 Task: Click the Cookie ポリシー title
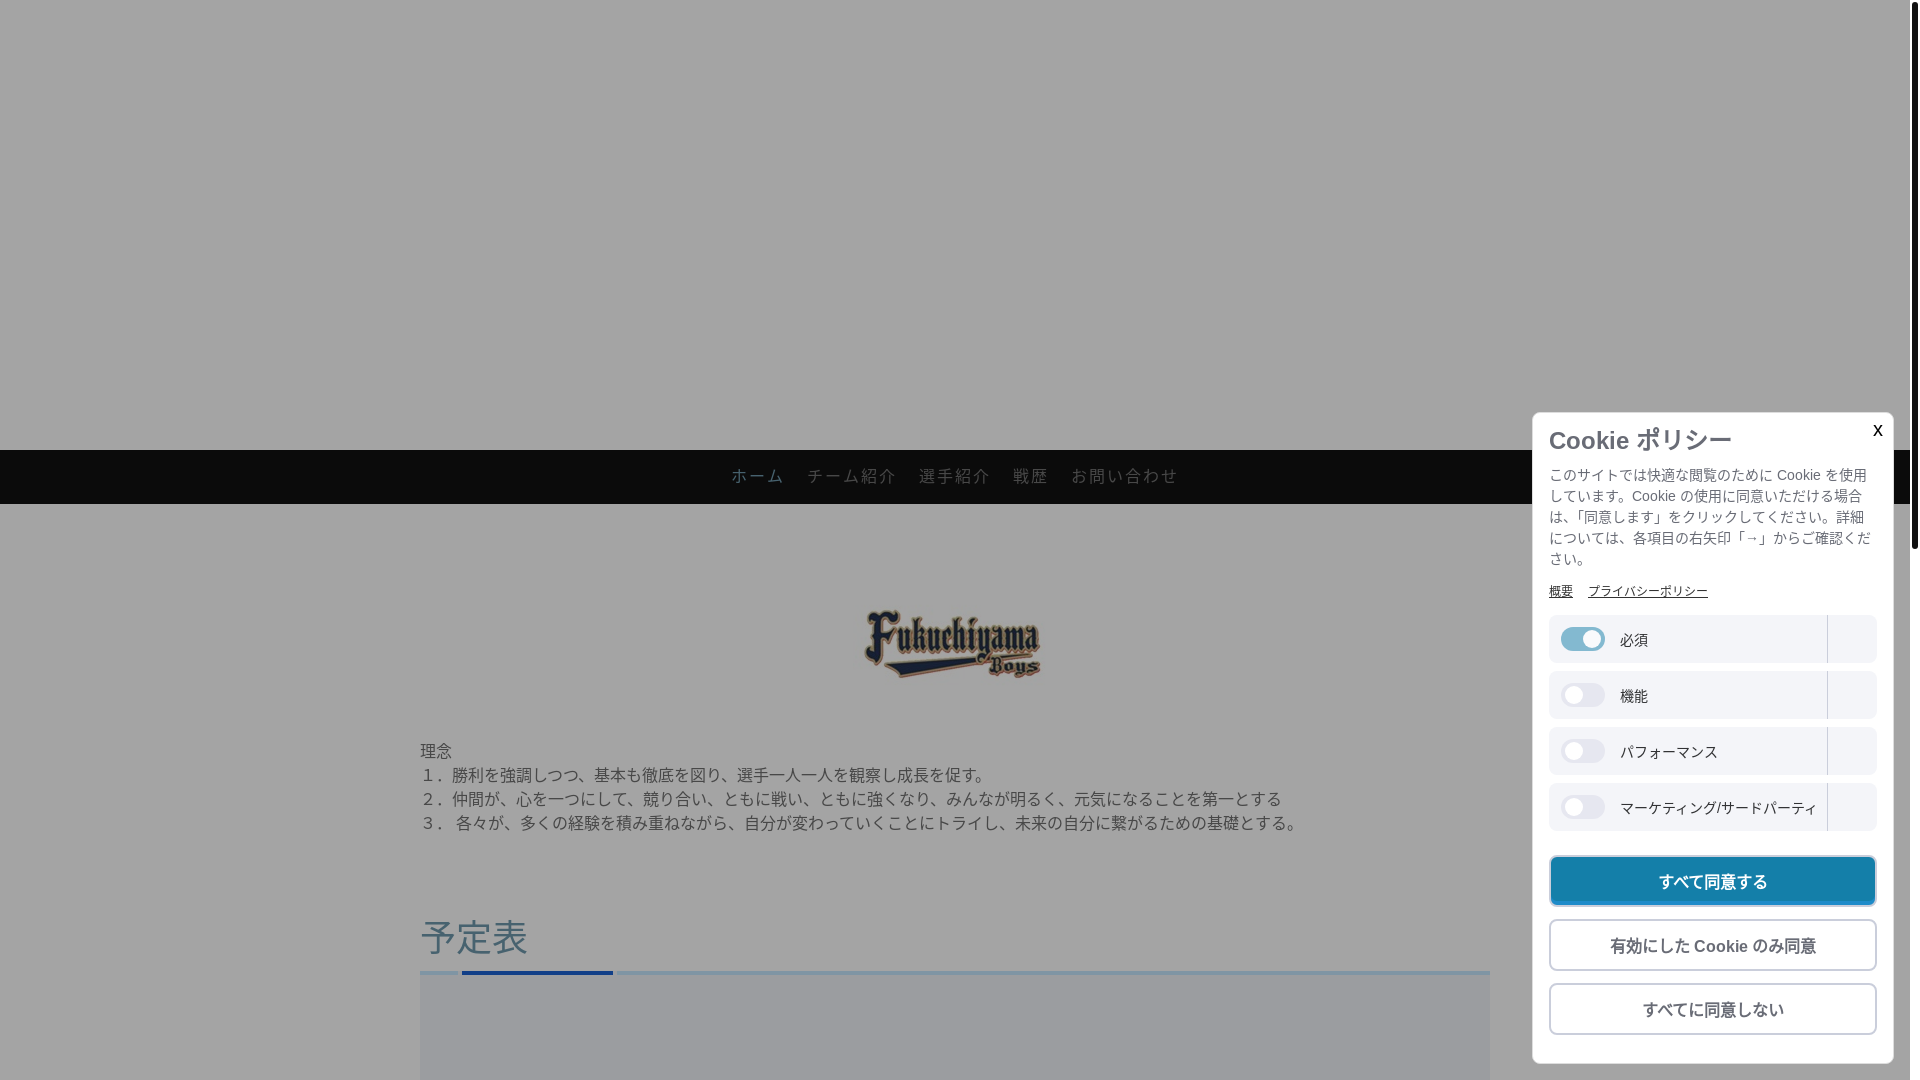(1640, 441)
